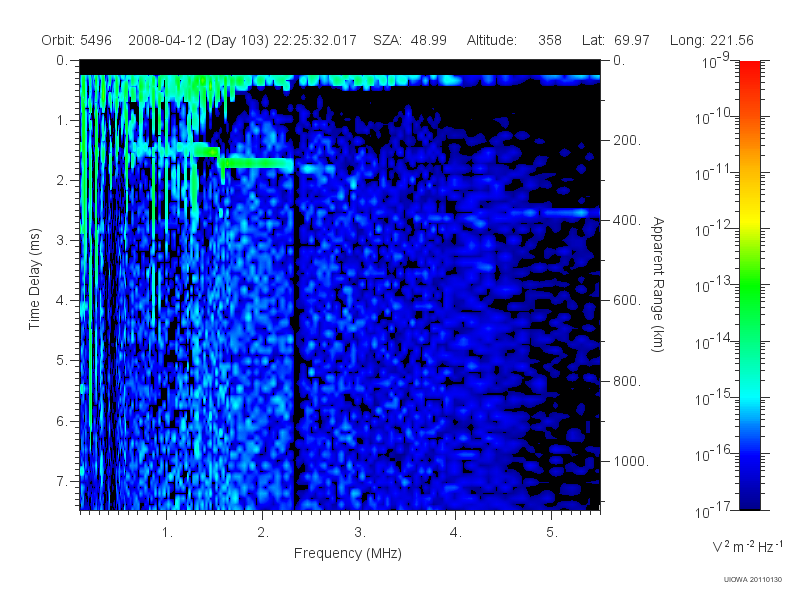Click the red top of the color scale
This screenshot has width=800, height=600.
coord(749,71)
